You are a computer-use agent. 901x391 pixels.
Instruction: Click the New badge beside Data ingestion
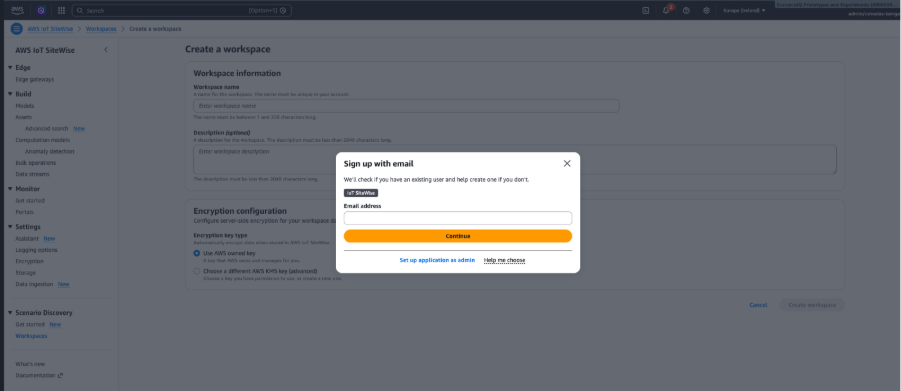(64, 284)
